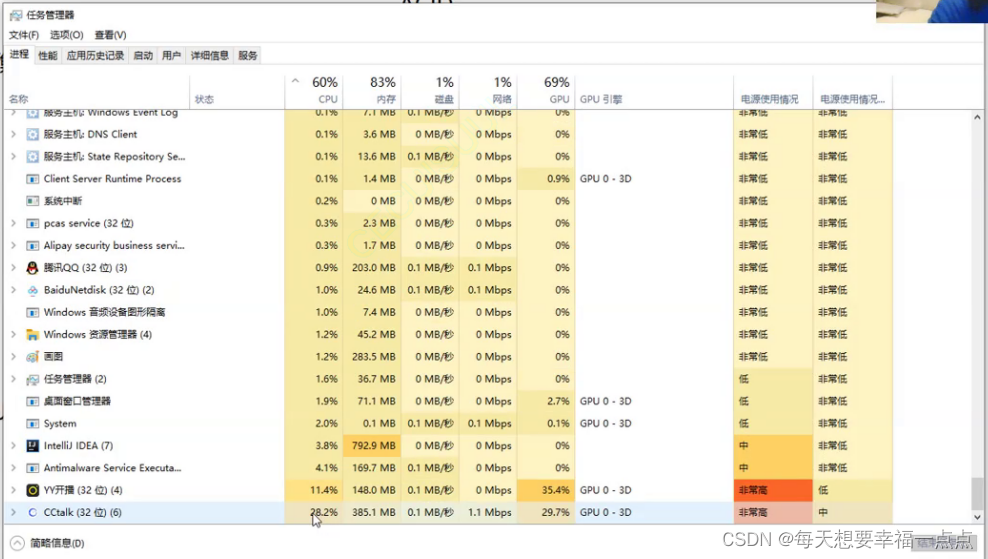Screen dimensions: 988x559
Task: Open the 选项(O) menu
Action: click(x=67, y=35)
